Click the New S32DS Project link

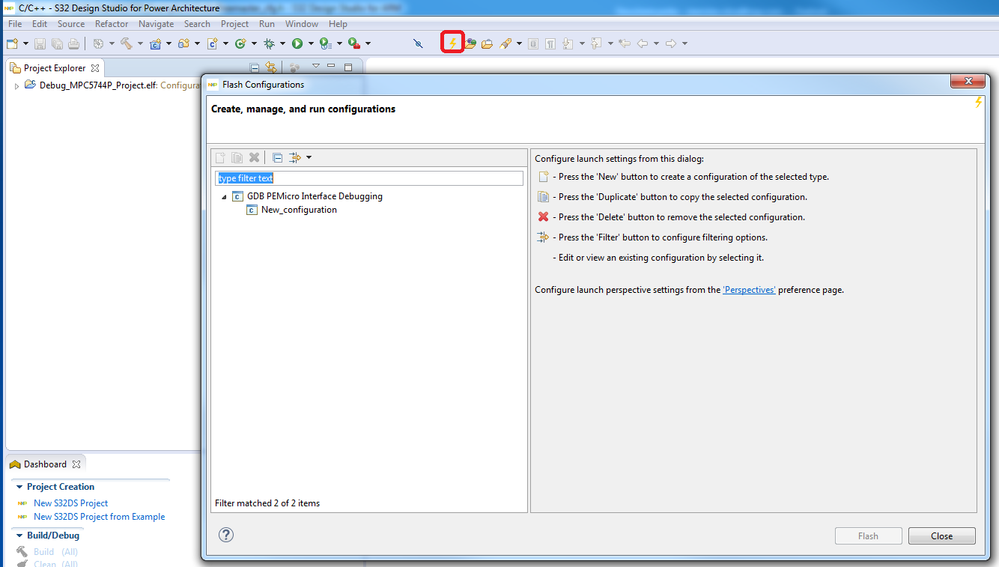[71, 503]
